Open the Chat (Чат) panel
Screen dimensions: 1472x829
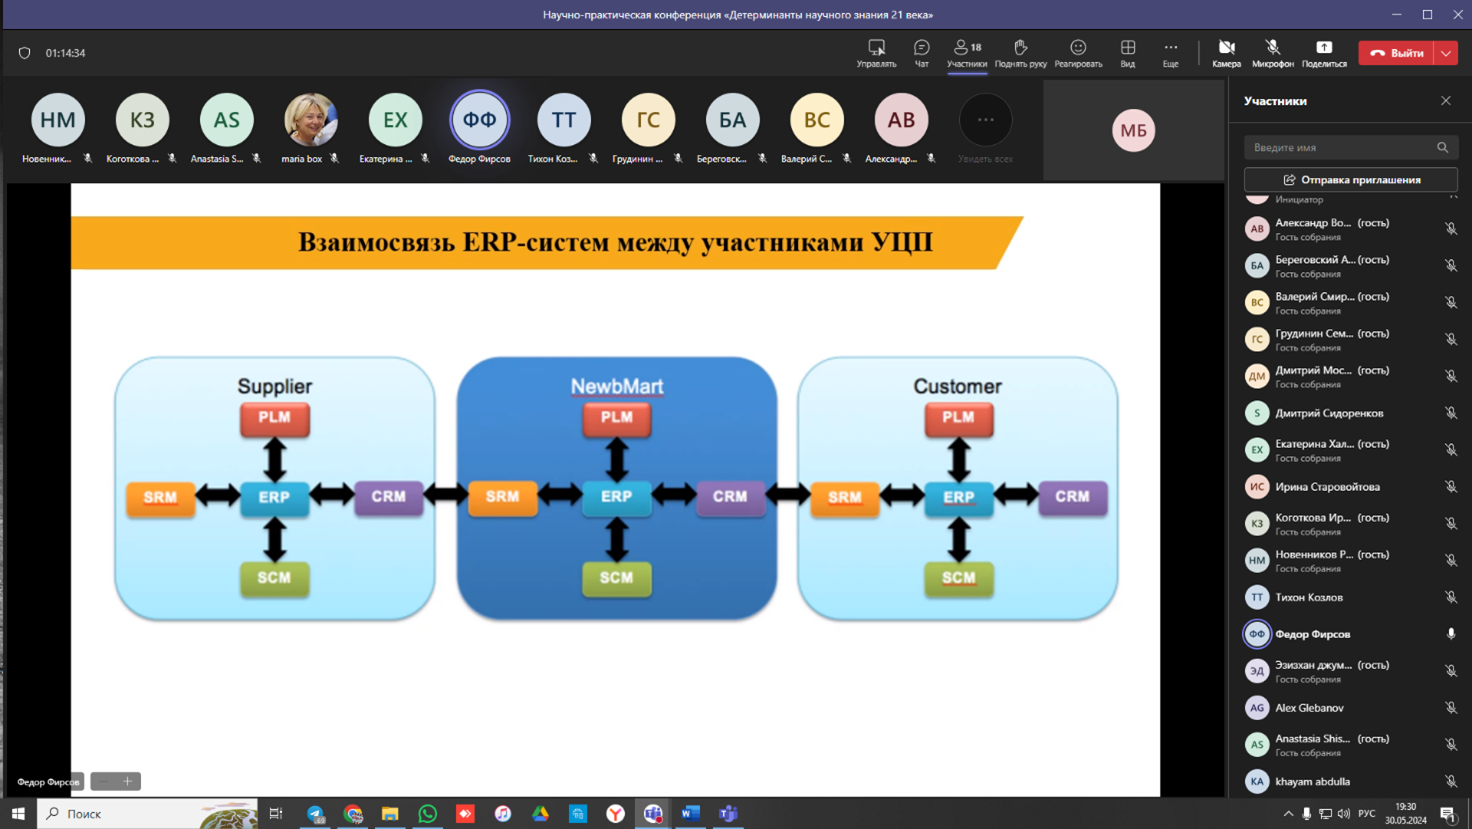click(921, 53)
